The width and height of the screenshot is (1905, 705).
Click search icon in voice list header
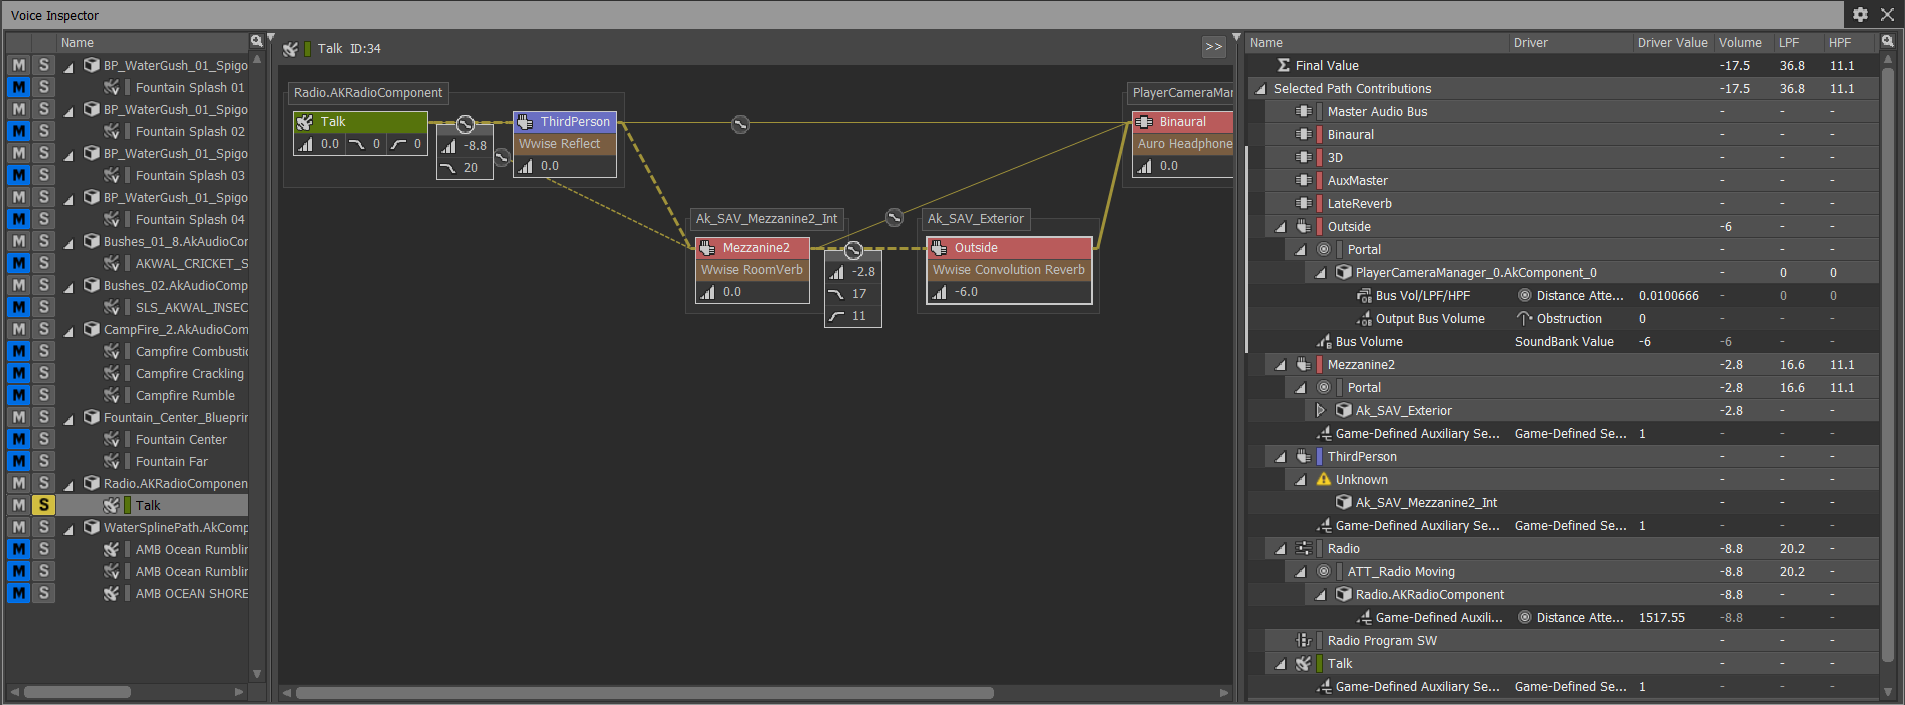click(x=257, y=42)
